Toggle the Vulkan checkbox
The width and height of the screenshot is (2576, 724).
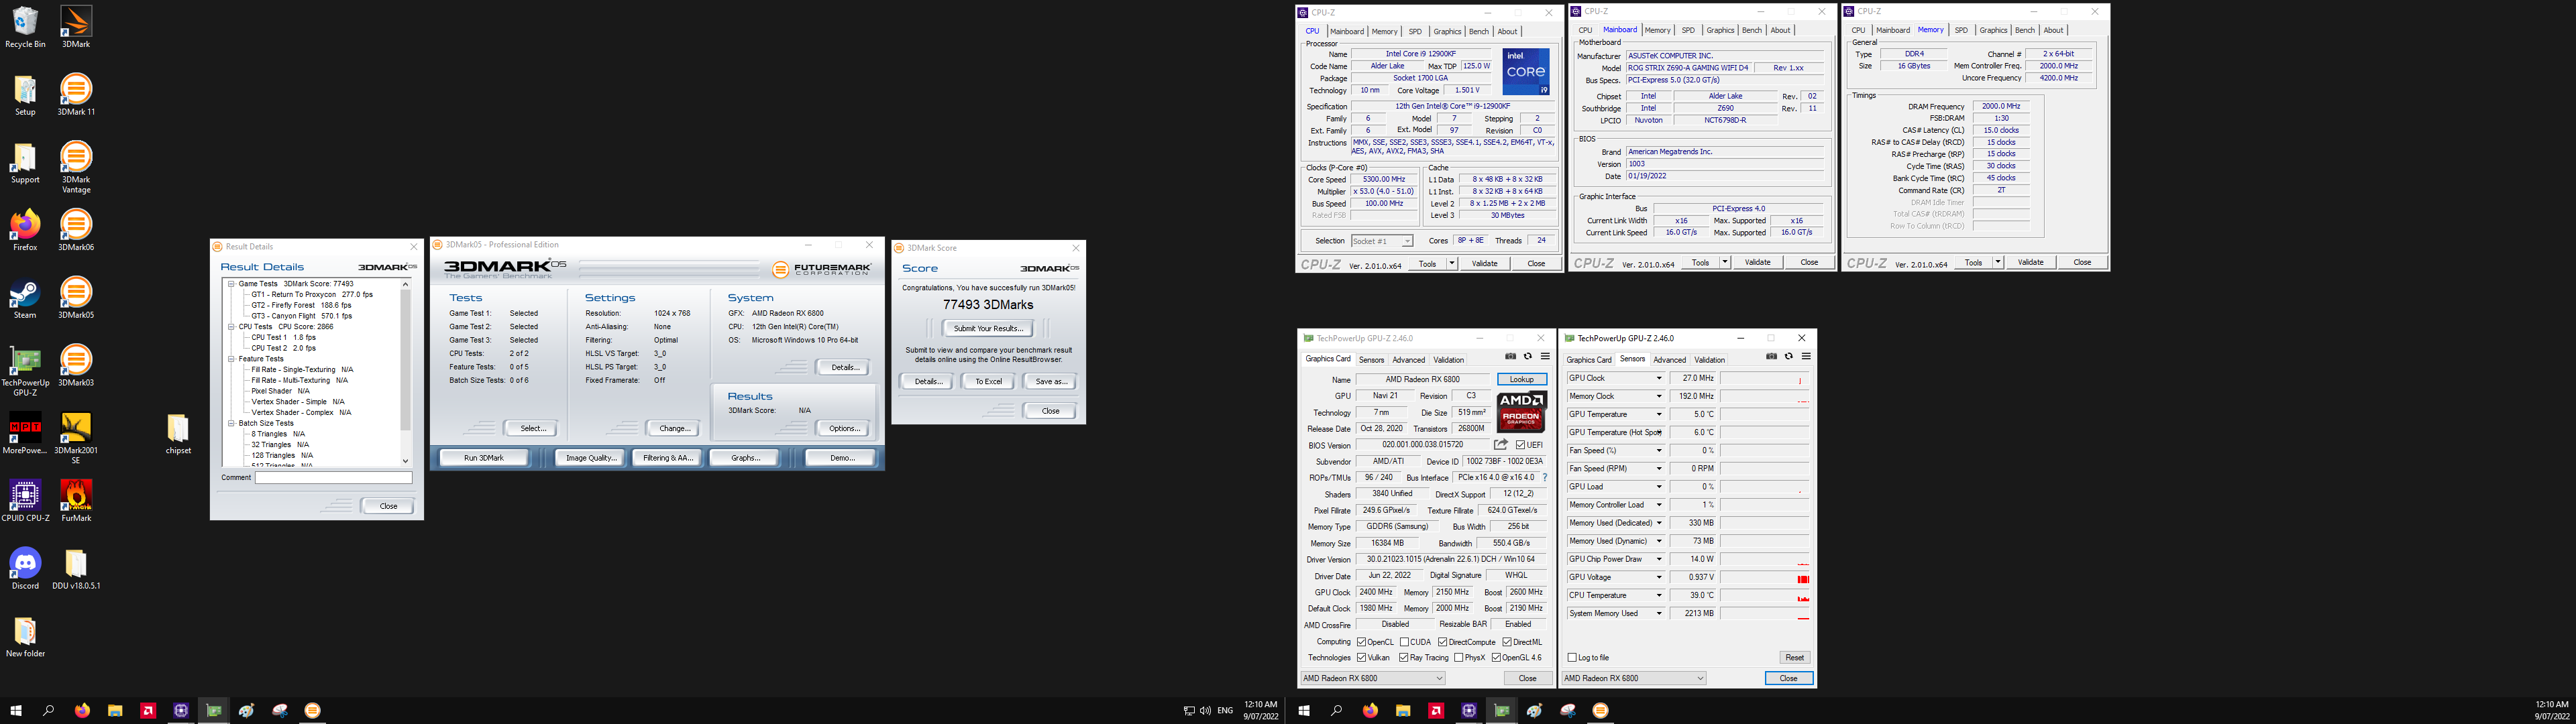point(1361,658)
